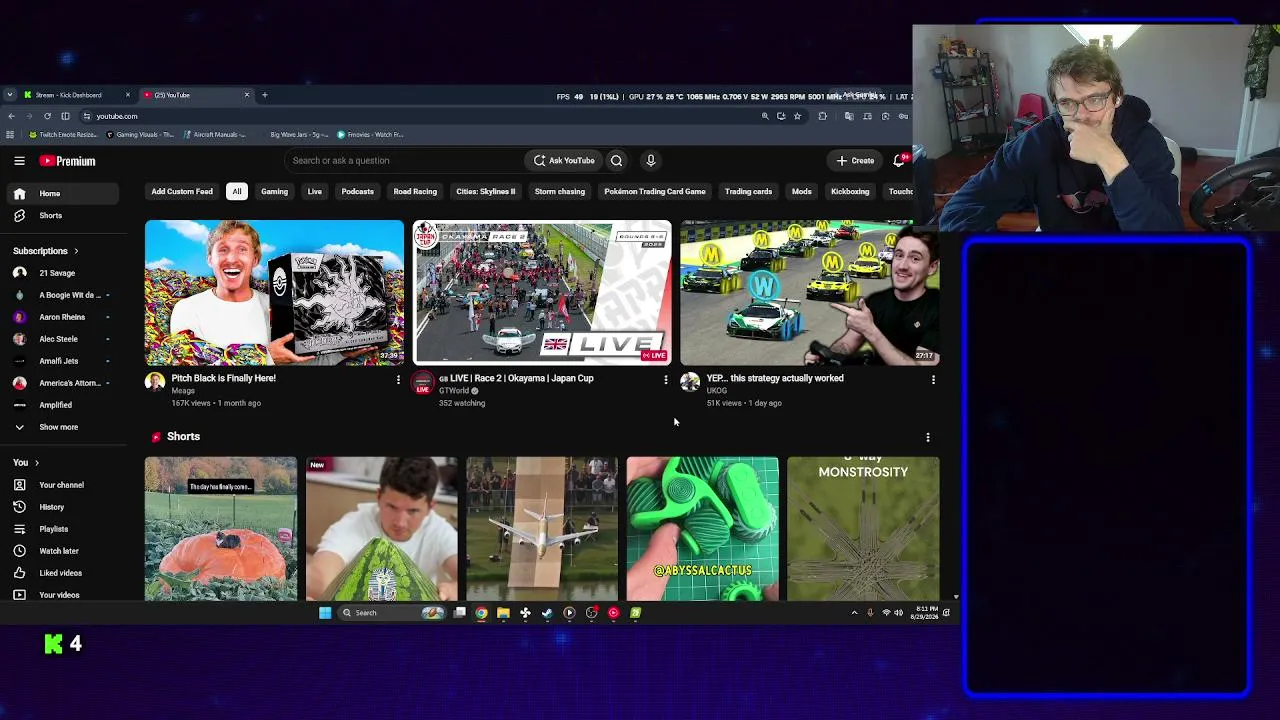Select the Gaming filter chip
1280x720 pixels.
pyautogui.click(x=274, y=191)
